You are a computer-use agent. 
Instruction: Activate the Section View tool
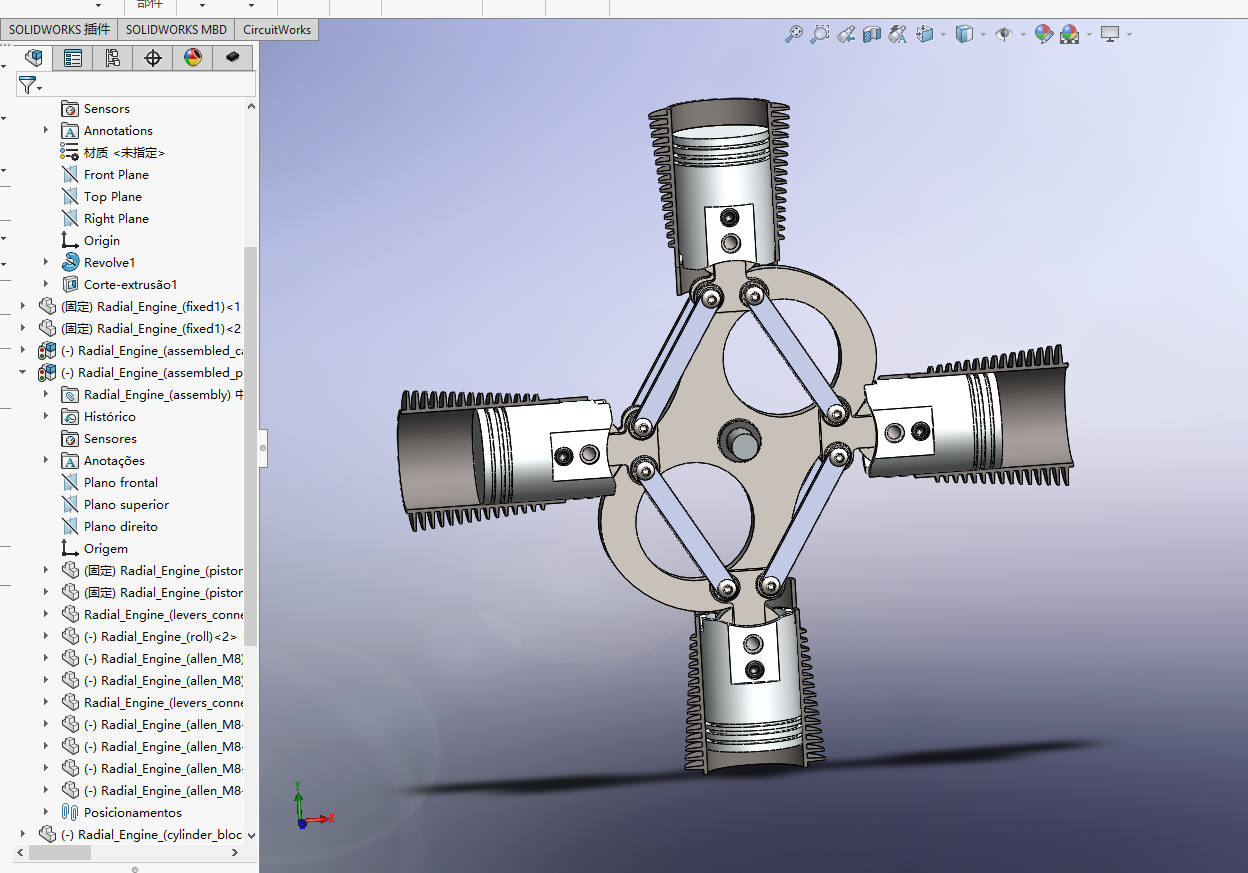[x=872, y=34]
